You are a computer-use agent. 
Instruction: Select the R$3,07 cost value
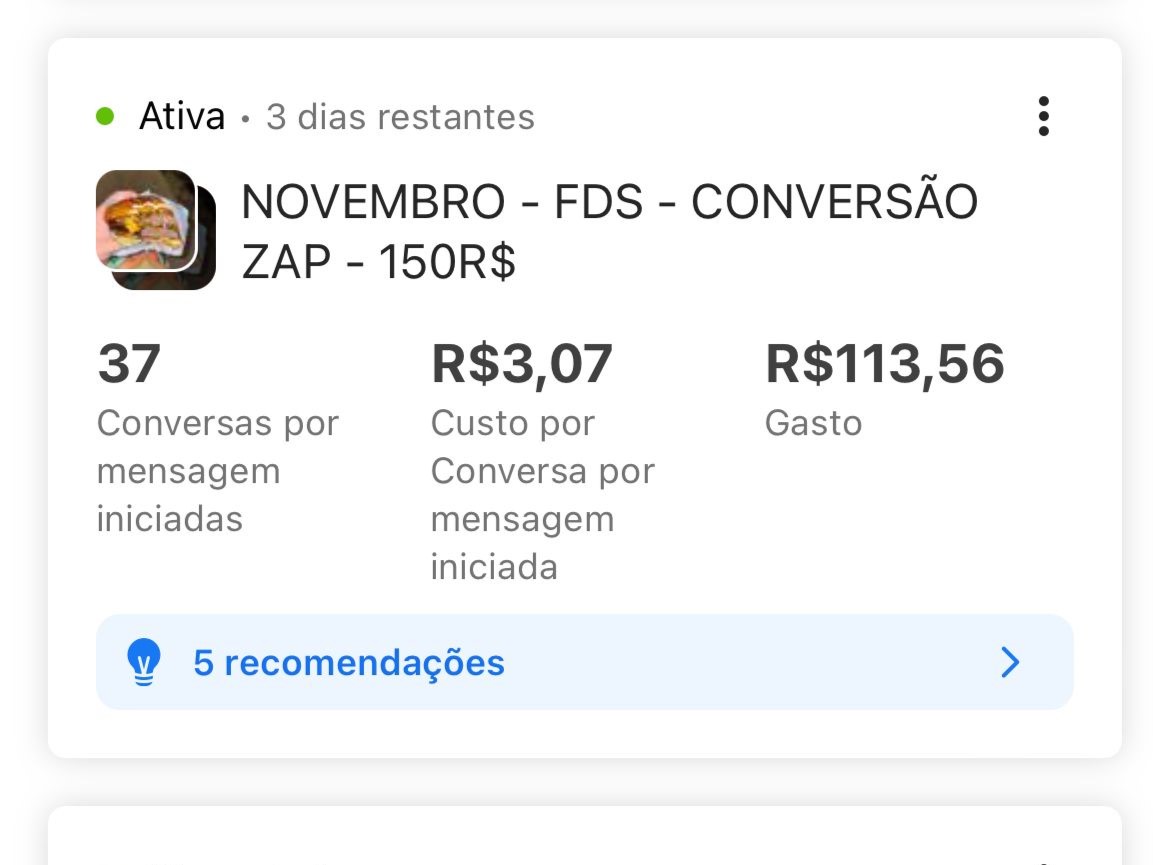521,363
